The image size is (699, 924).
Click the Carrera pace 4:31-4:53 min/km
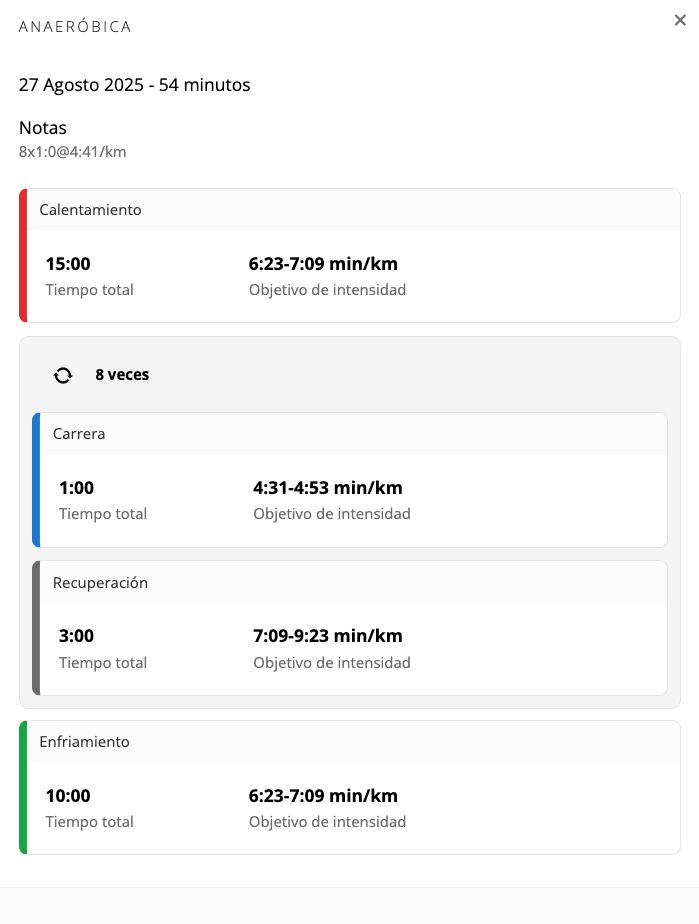coord(328,488)
